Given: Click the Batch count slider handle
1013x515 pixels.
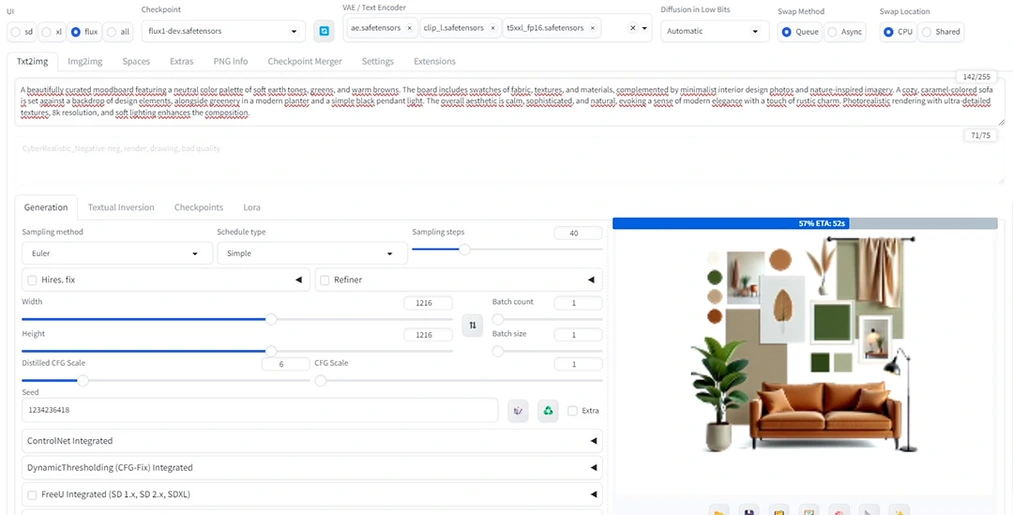Looking at the screenshot, I should point(498,319).
